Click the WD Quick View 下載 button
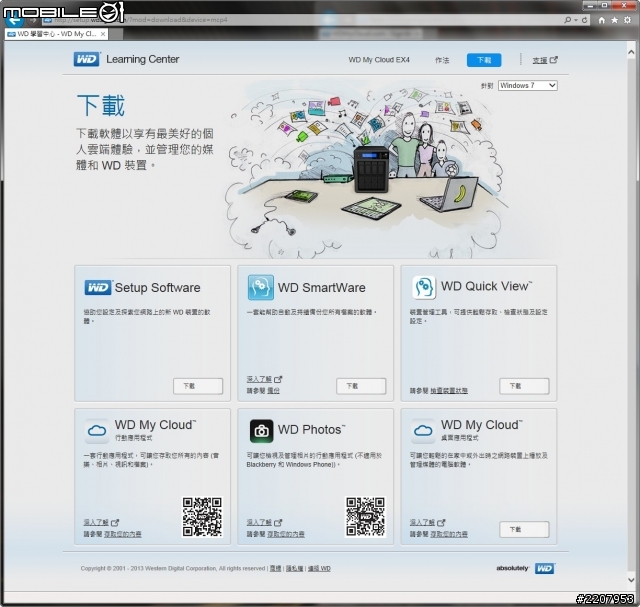Image resolution: width=640 pixels, height=607 pixels. [524, 386]
